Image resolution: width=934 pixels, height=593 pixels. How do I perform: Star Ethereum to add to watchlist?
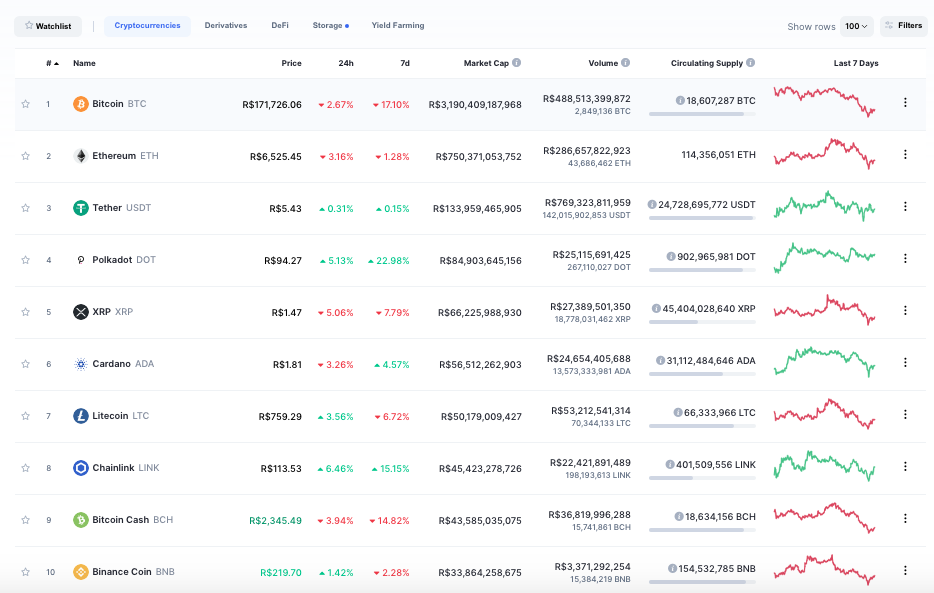coord(26,156)
